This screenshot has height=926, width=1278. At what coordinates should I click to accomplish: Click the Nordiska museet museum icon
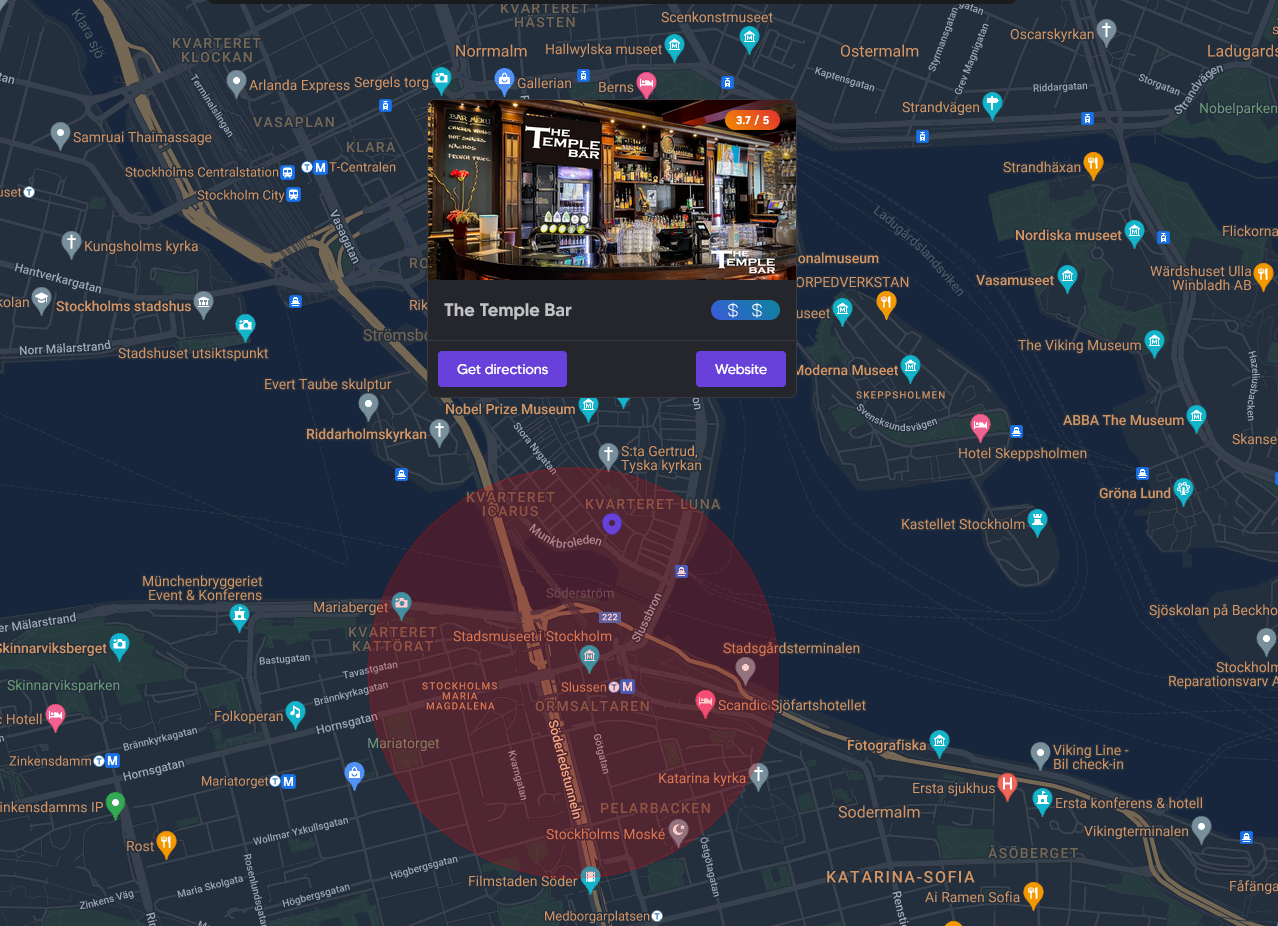(x=1134, y=233)
